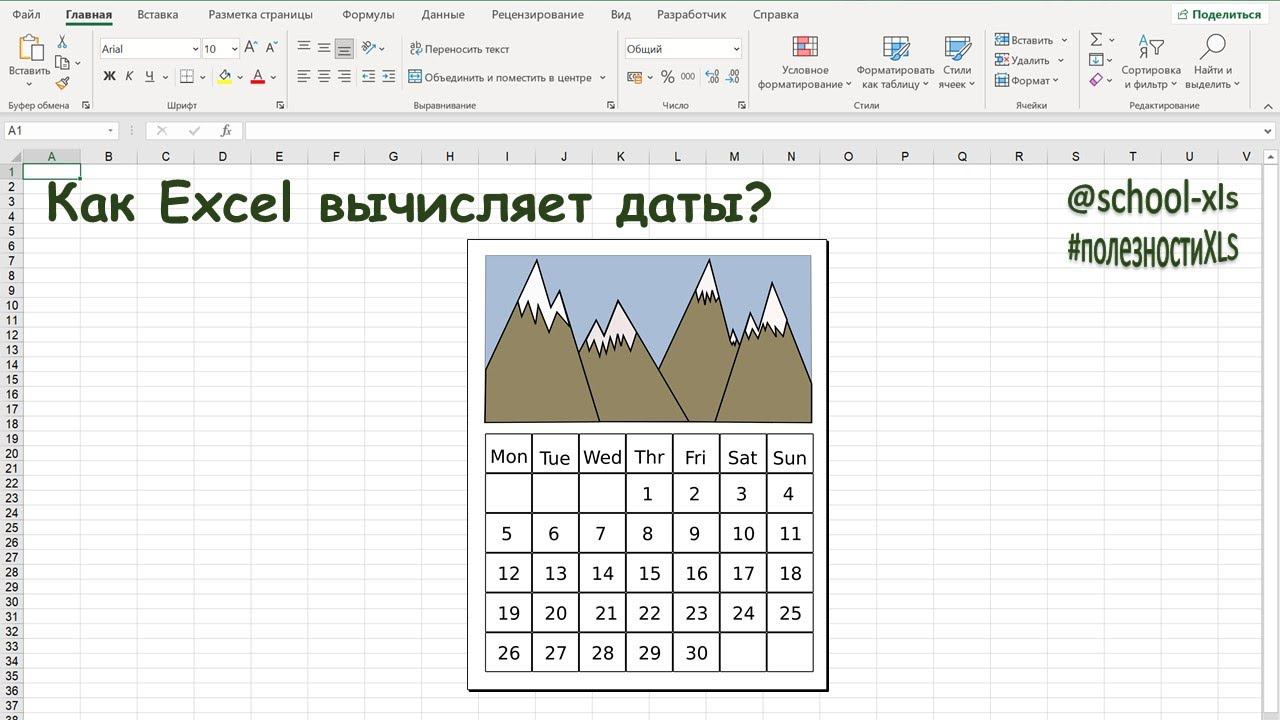Image resolution: width=1280 pixels, height=720 pixels.
Task: Open Стили ячеек gallery
Action: click(x=957, y=62)
